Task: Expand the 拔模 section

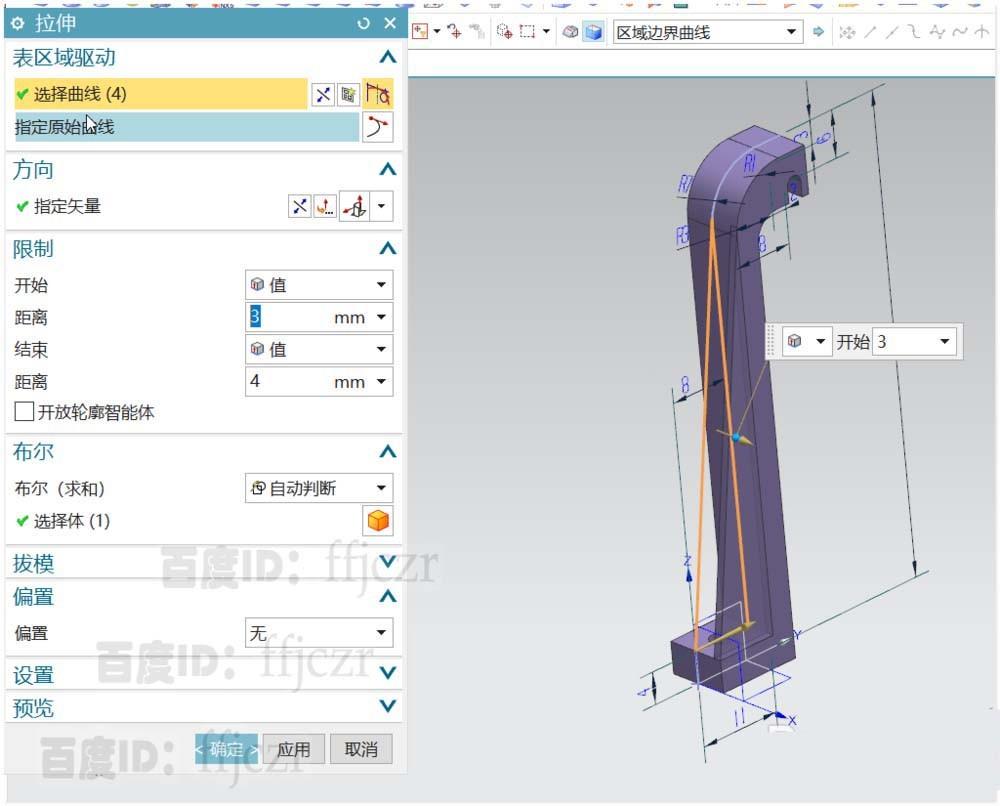Action: point(387,563)
